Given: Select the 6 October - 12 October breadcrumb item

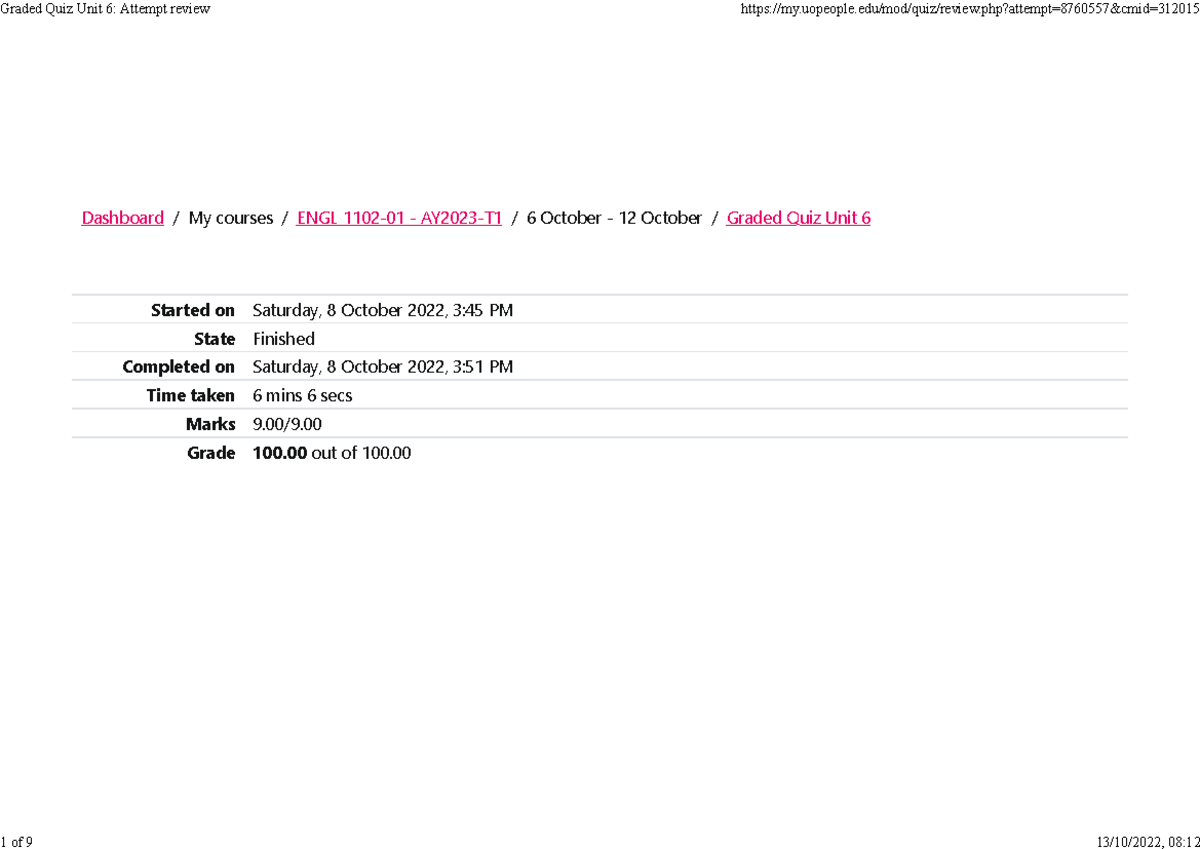Looking at the screenshot, I should pyautogui.click(x=614, y=217).
